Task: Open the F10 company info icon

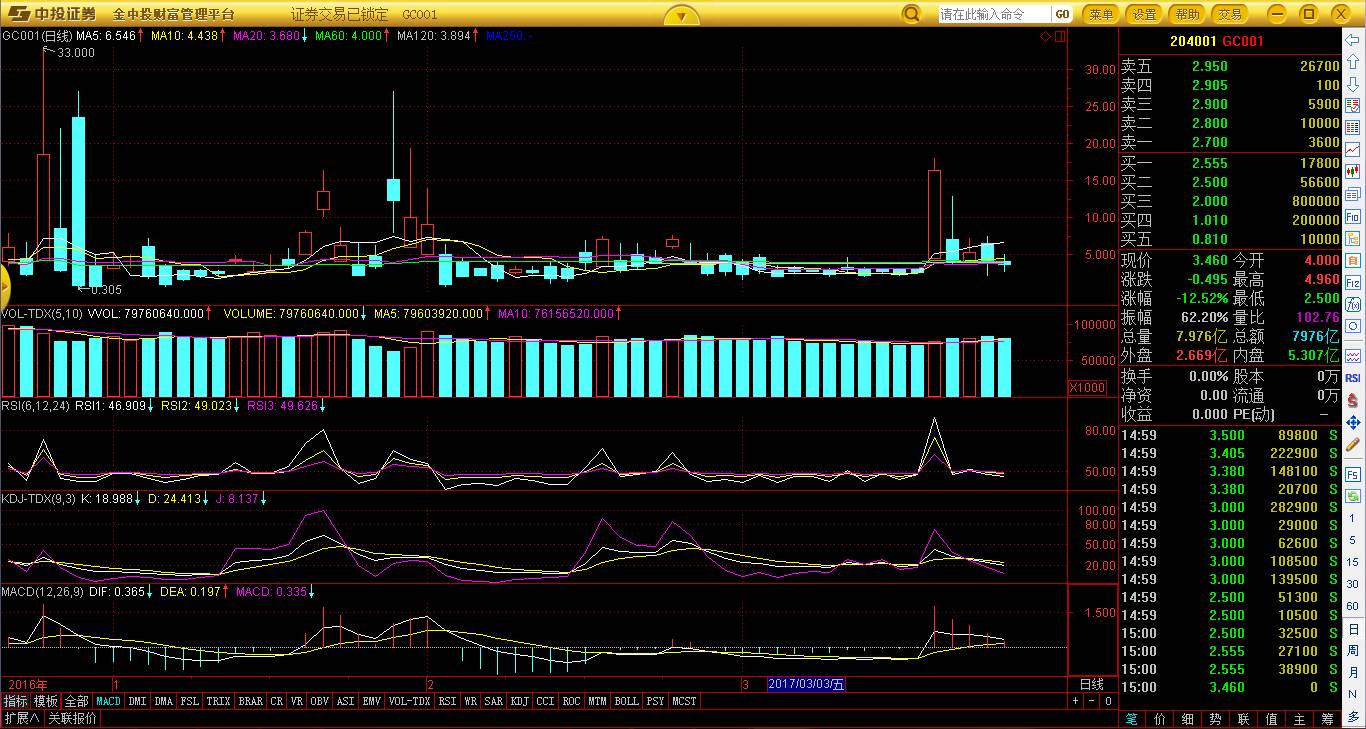Action: tap(1353, 216)
